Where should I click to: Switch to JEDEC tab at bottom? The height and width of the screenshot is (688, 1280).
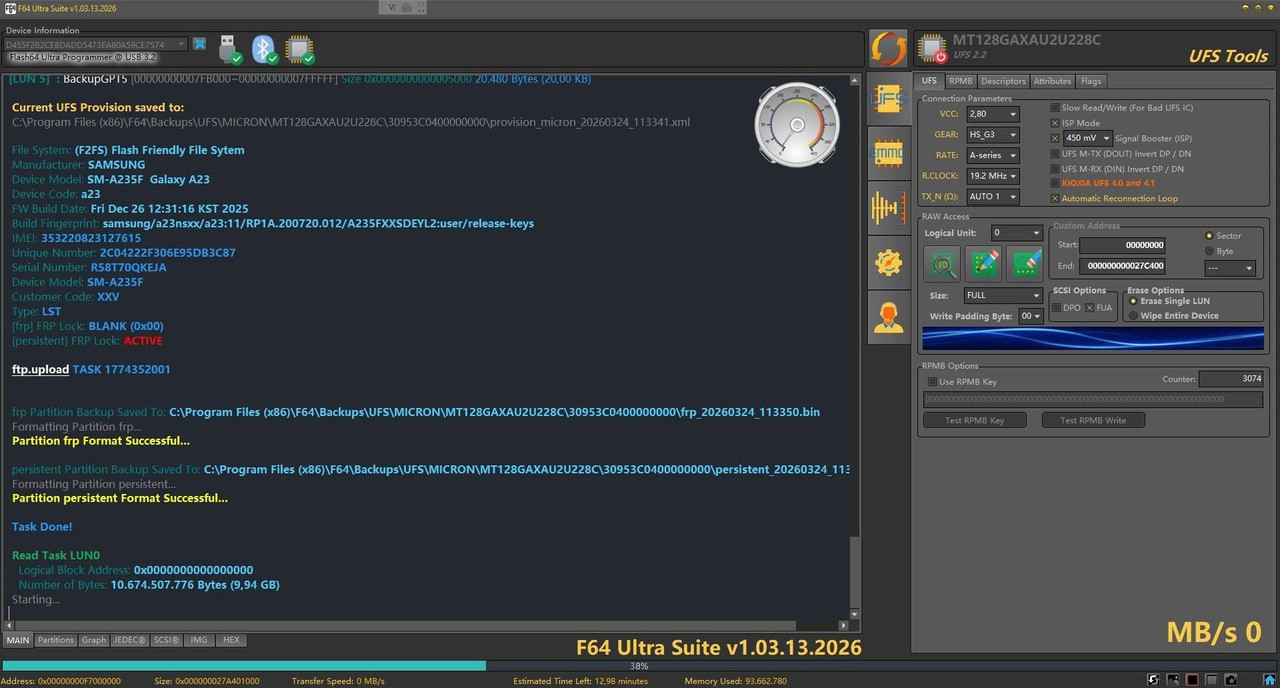pos(129,640)
